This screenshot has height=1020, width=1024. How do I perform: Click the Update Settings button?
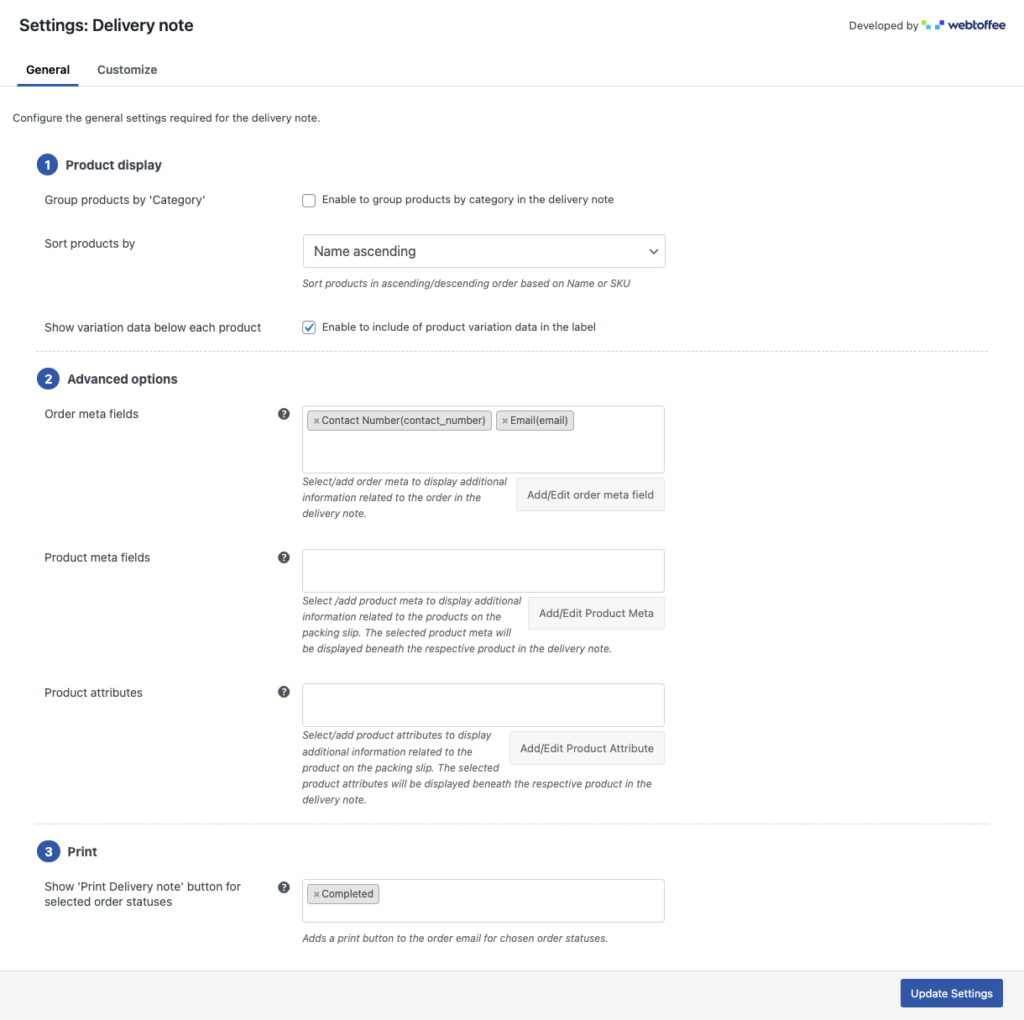pyautogui.click(x=951, y=993)
